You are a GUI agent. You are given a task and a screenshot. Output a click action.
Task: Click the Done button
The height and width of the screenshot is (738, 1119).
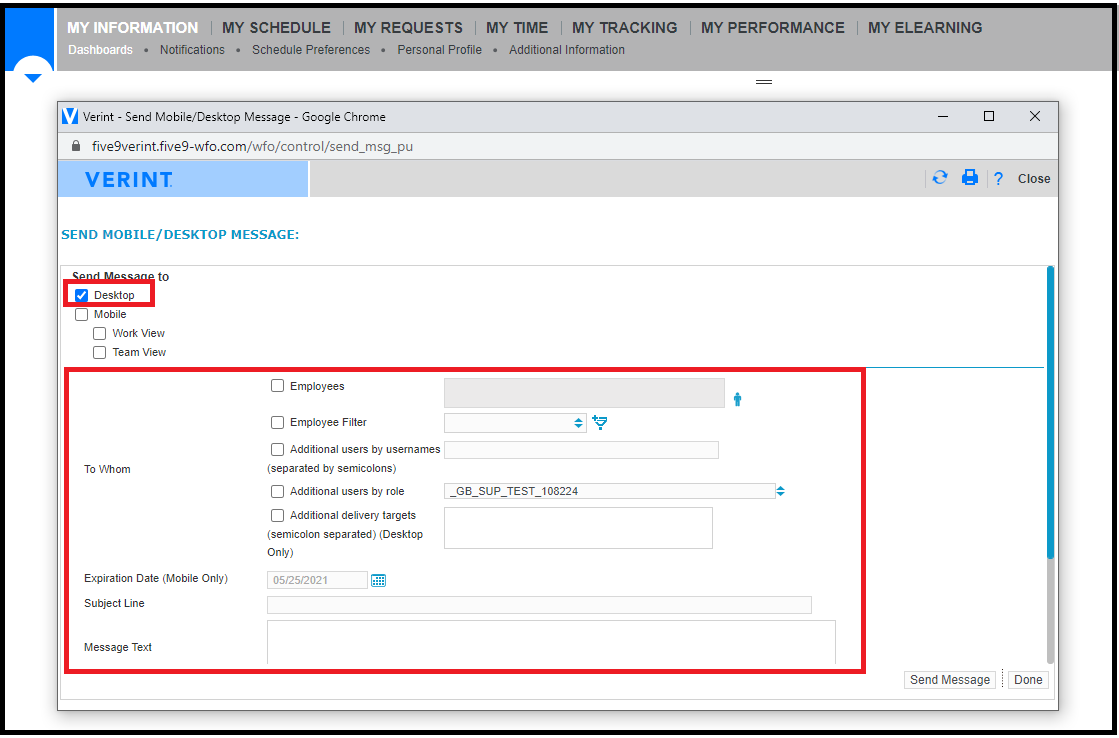coord(1028,680)
